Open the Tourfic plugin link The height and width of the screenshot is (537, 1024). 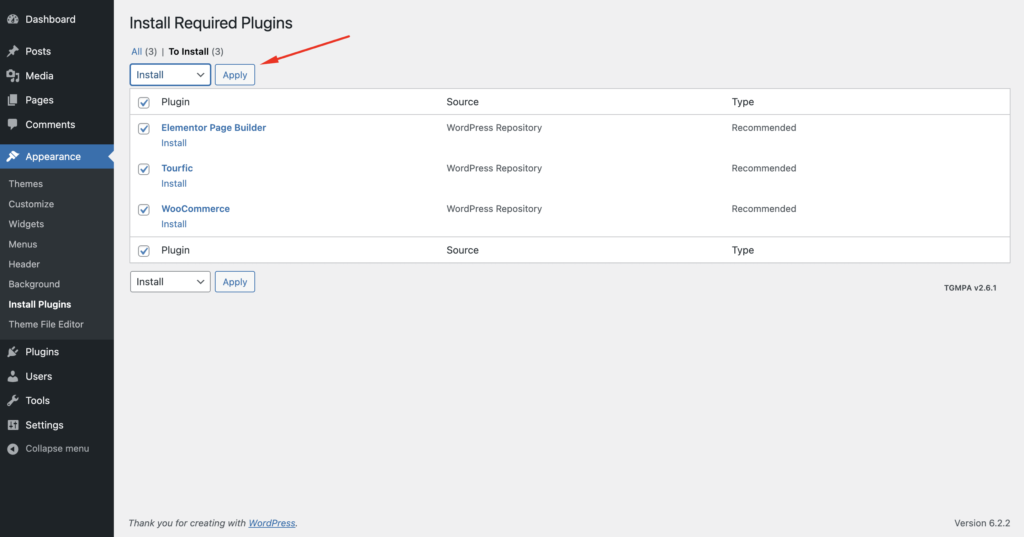tap(177, 168)
